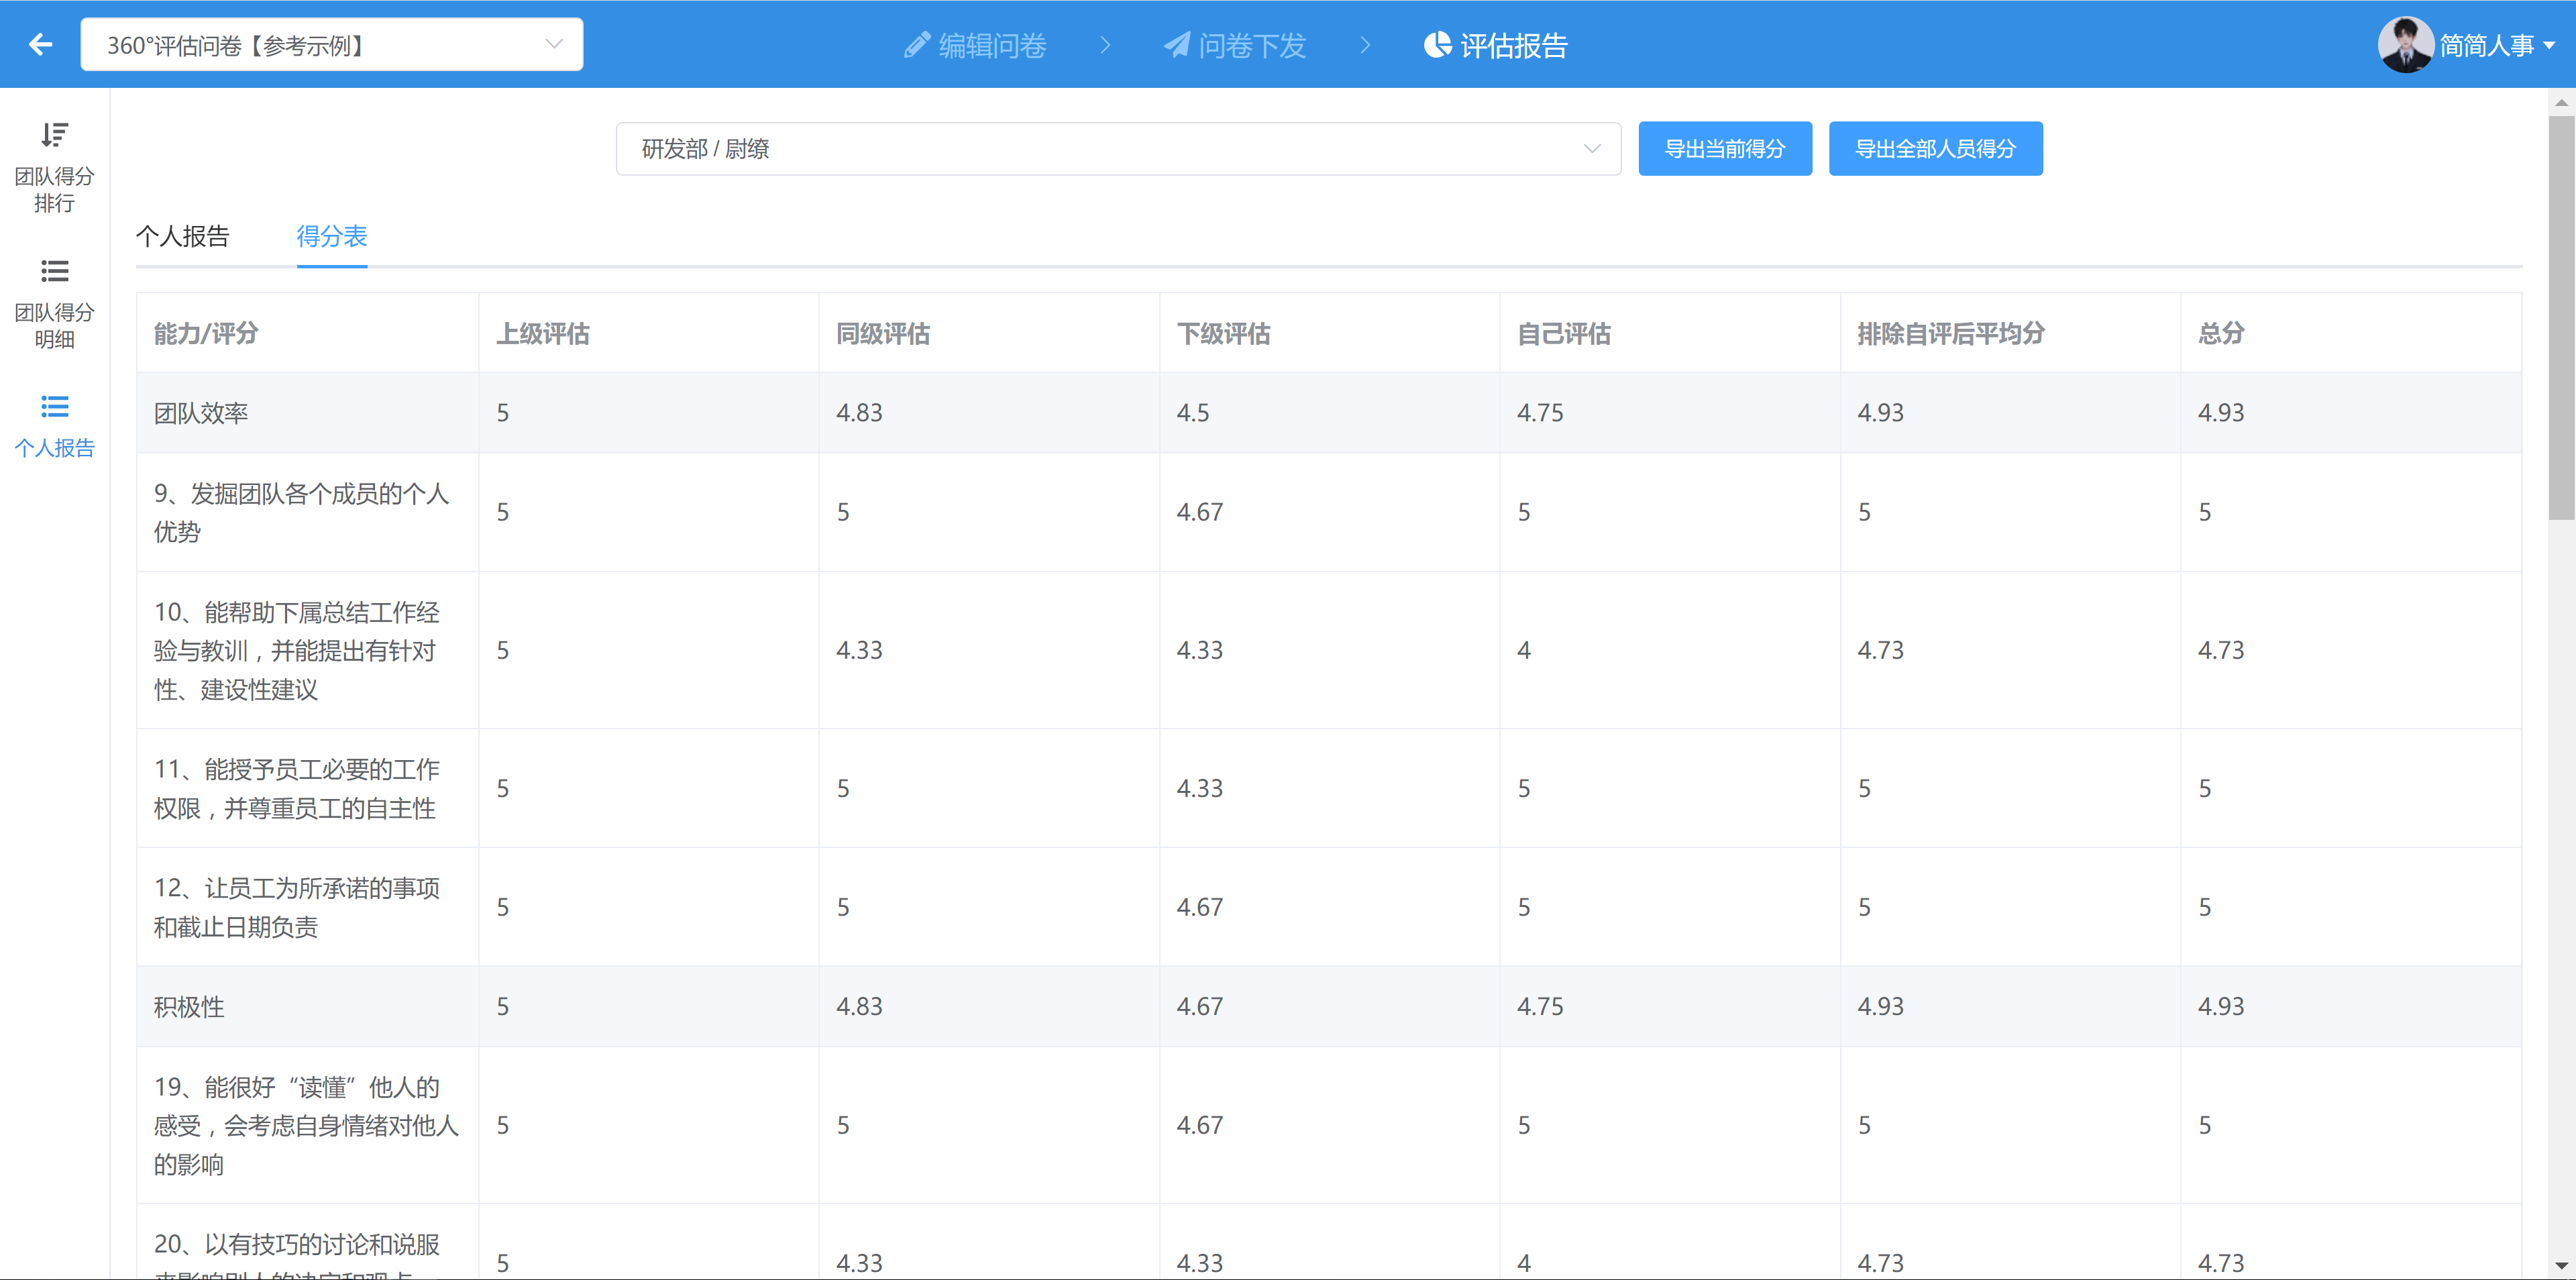Open 团队得分排行 in the sidebar
Viewport: 2576px width, 1280px height.
click(54, 189)
